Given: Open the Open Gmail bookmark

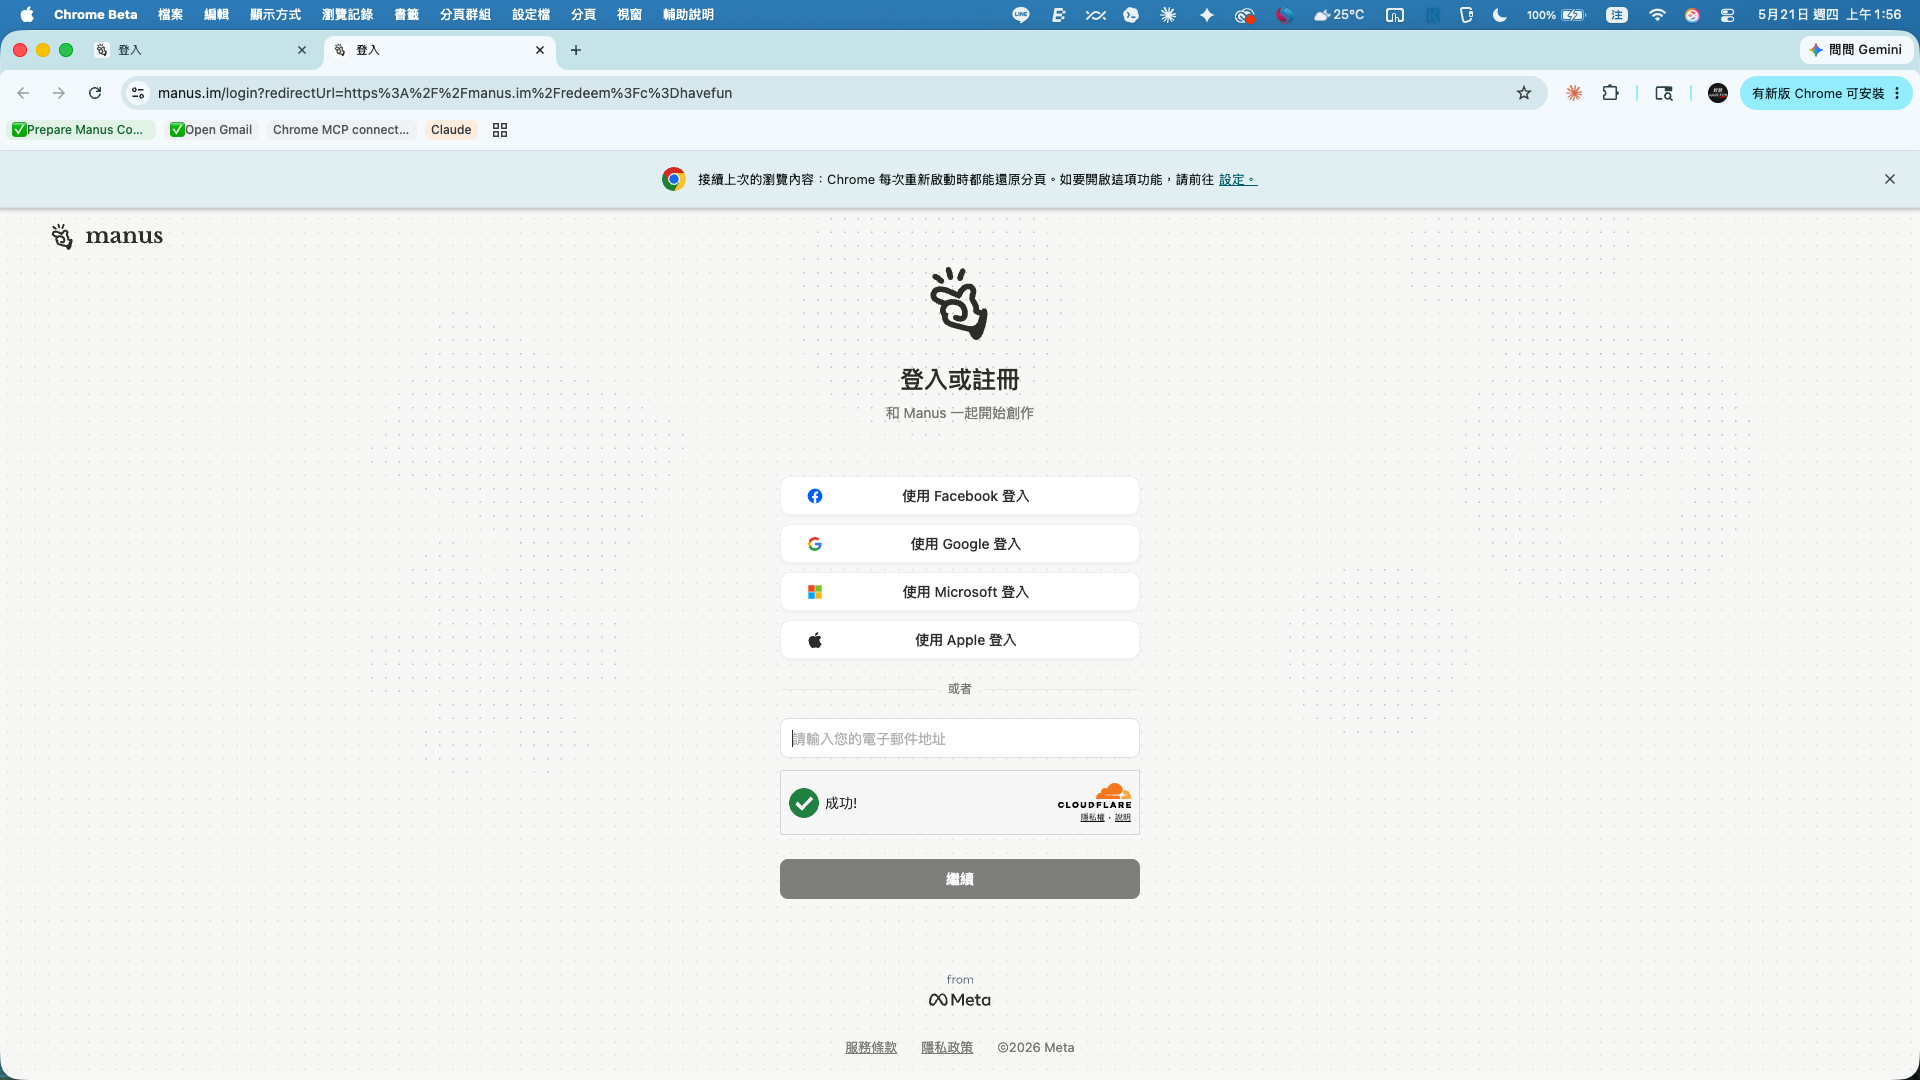Looking at the screenshot, I should click(211, 130).
